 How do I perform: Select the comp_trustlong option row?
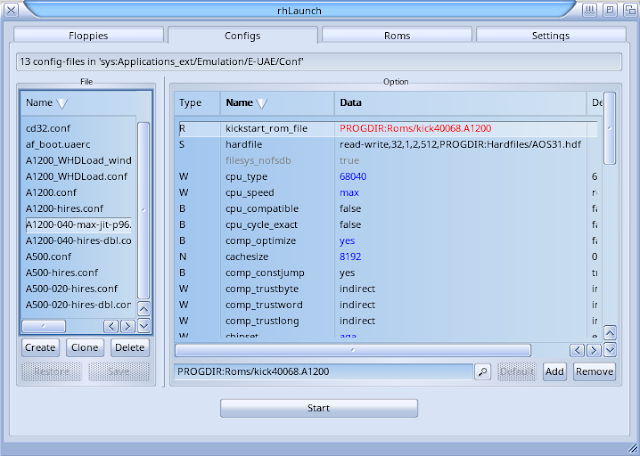[x=388, y=320]
